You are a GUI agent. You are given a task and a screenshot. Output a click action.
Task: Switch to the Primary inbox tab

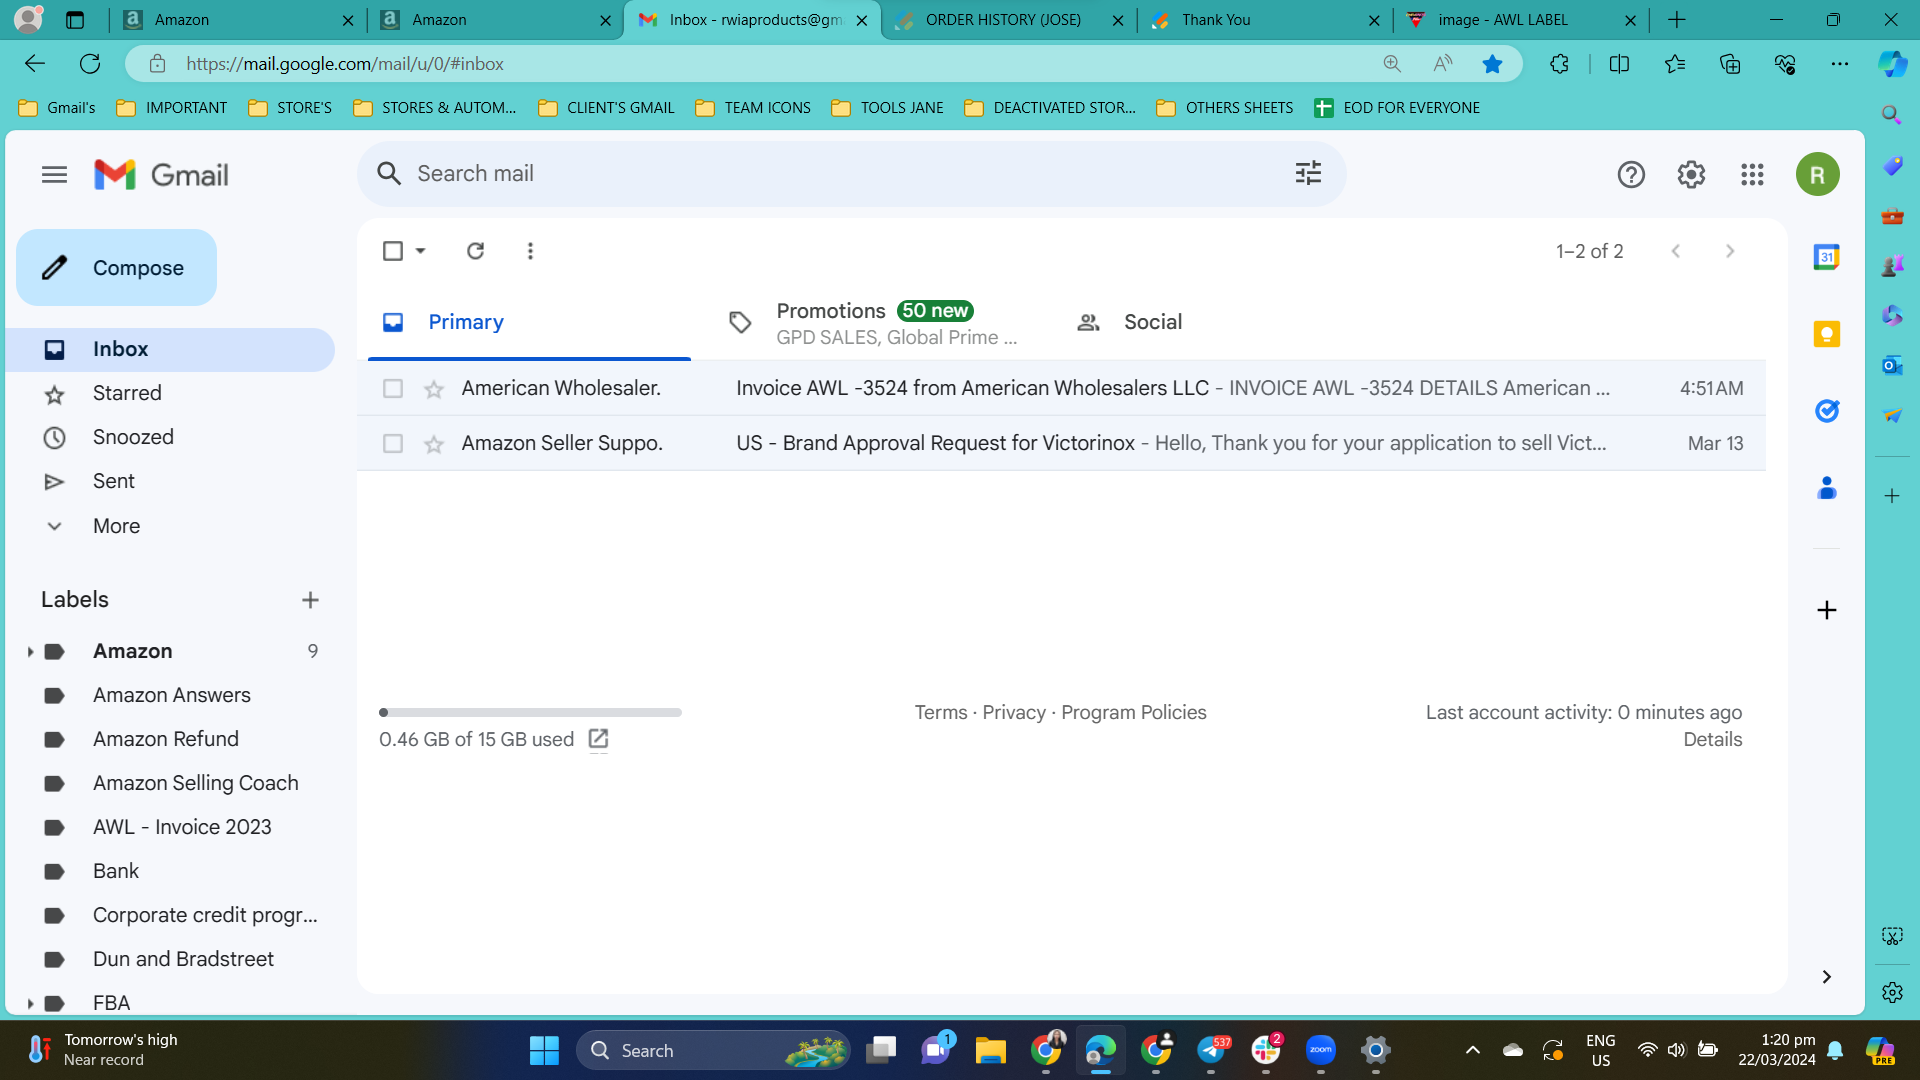529,322
